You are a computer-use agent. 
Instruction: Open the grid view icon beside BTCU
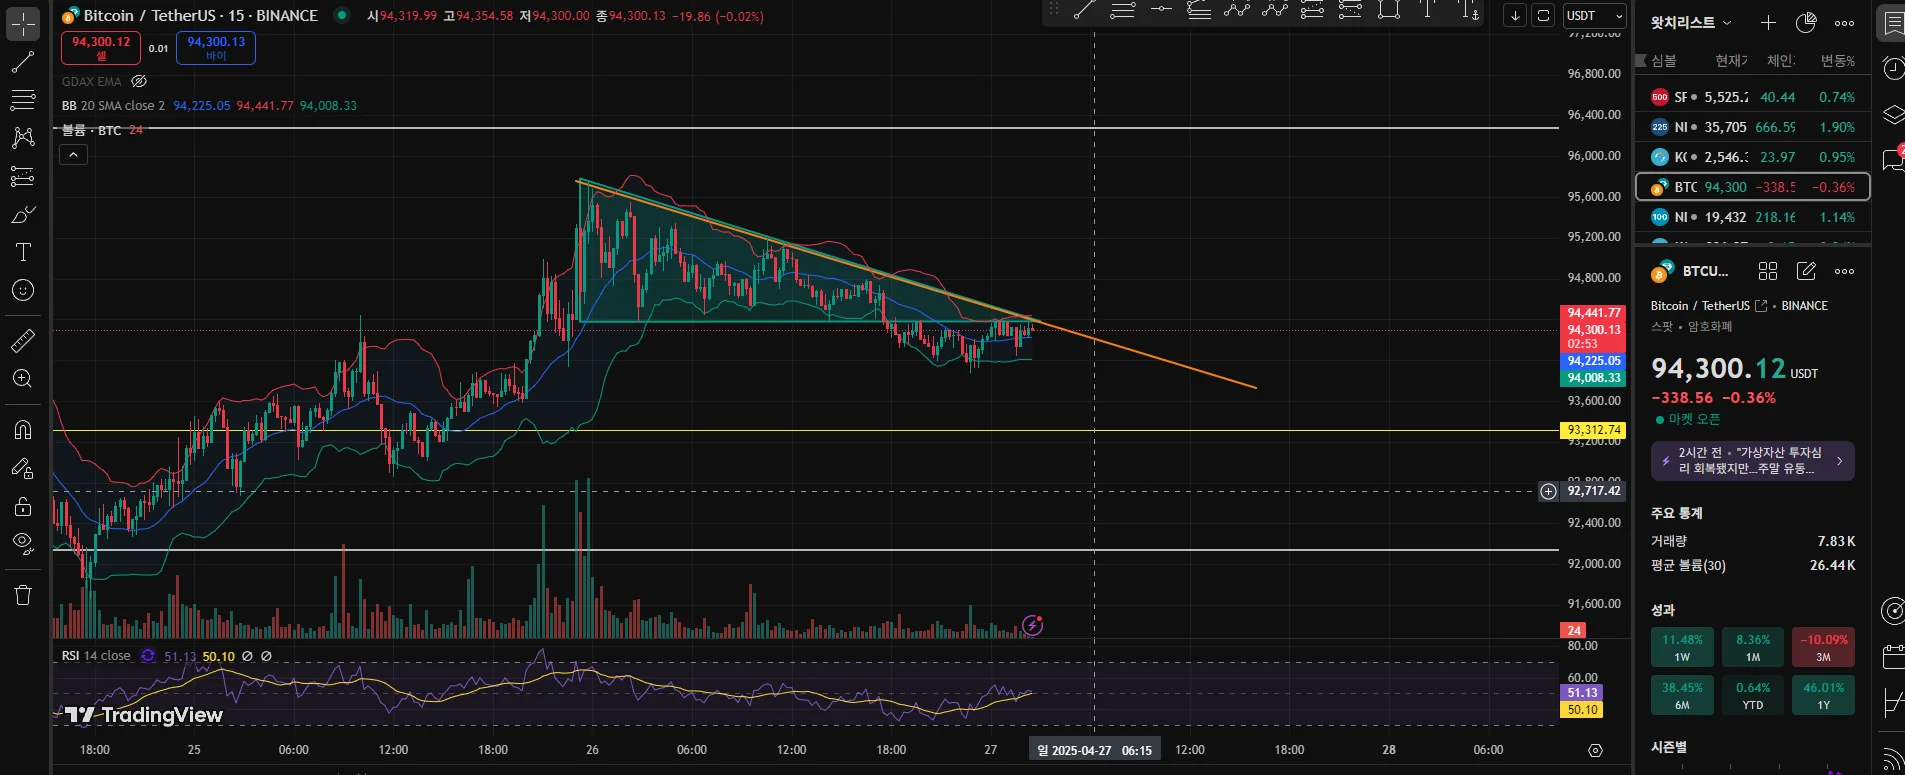(x=1768, y=271)
